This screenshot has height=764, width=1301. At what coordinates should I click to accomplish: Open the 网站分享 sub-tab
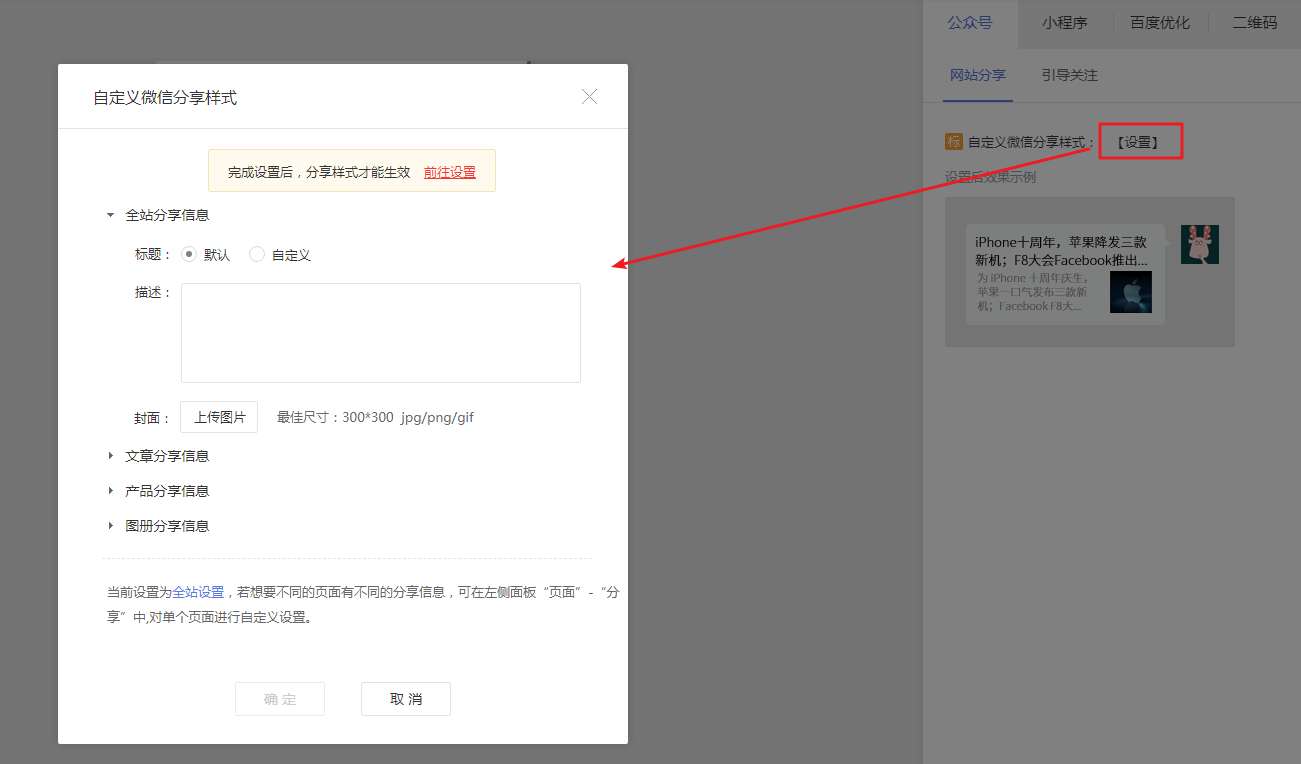(978, 75)
